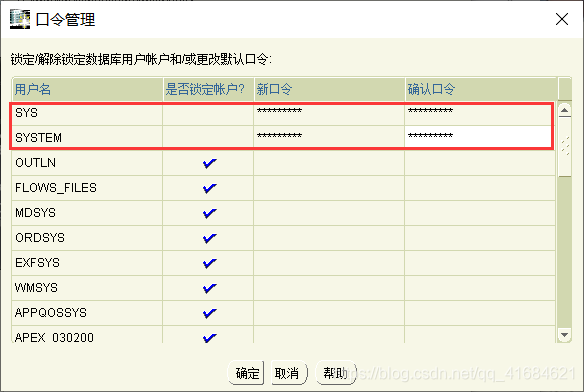Select the WMSYS username cell

click(87, 288)
